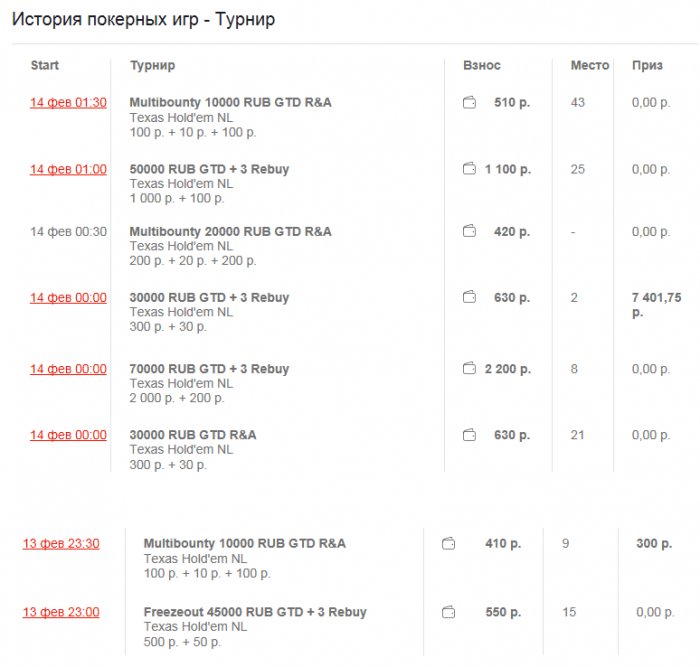The image size is (700, 667).
Task: Click wallet icon beside 420 р. buy-in
Action: (x=469, y=231)
